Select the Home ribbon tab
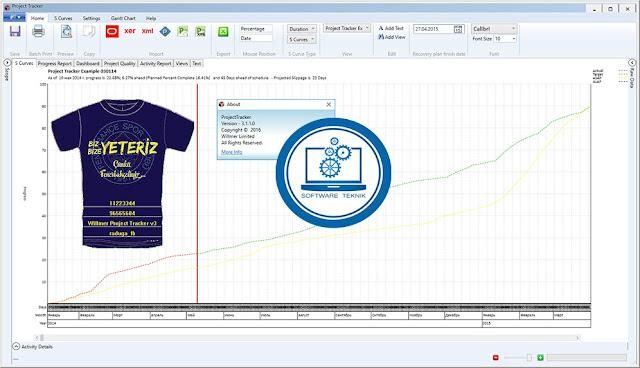Image resolution: width=640 pixels, height=368 pixels. pos(37,18)
